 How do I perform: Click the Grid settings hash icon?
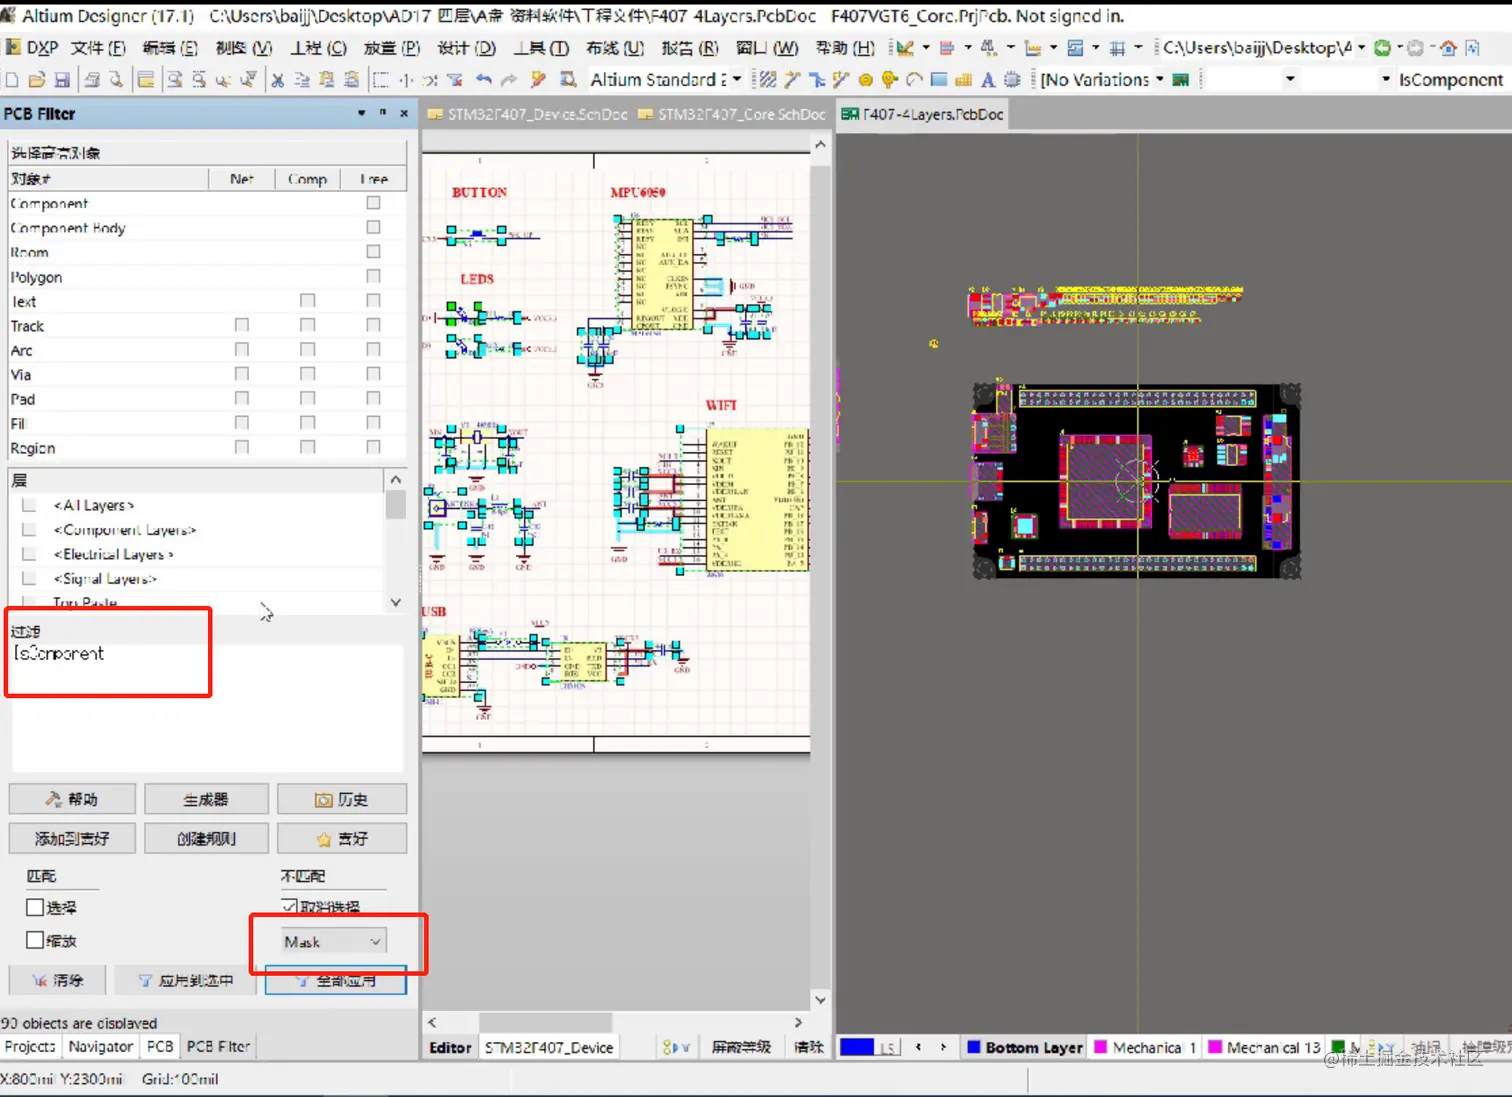click(x=1118, y=48)
